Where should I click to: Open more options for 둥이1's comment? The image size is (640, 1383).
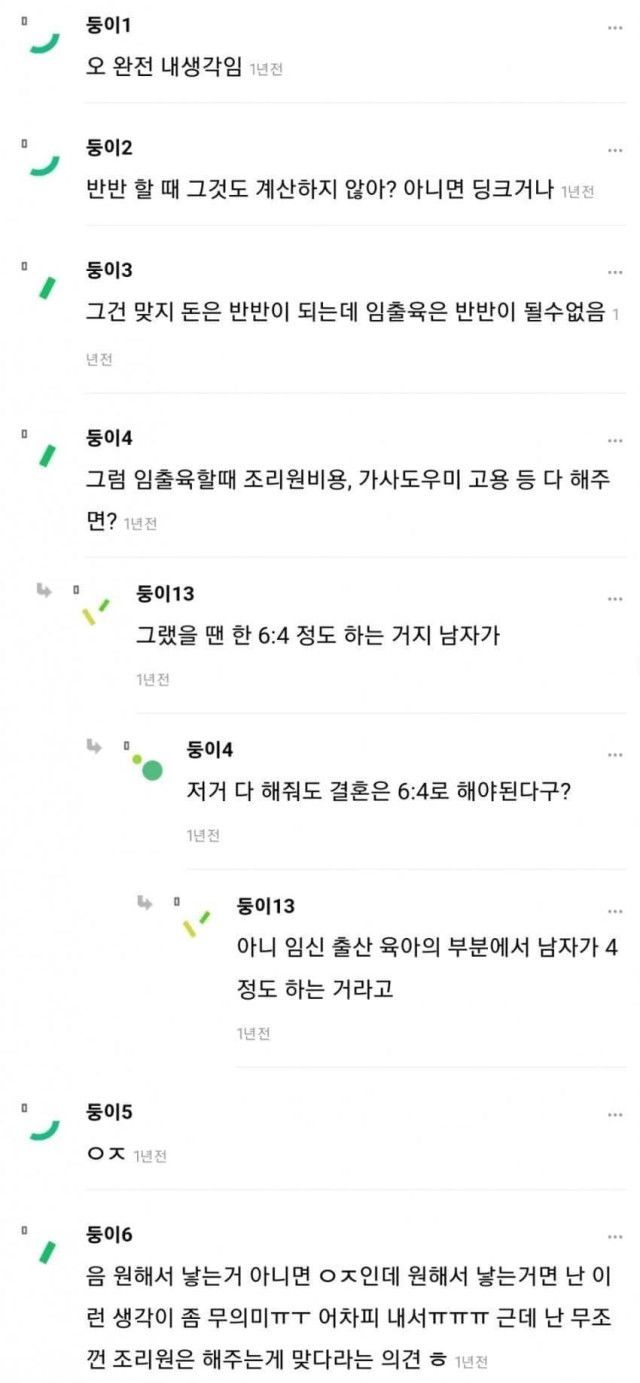pyautogui.click(x=615, y=27)
